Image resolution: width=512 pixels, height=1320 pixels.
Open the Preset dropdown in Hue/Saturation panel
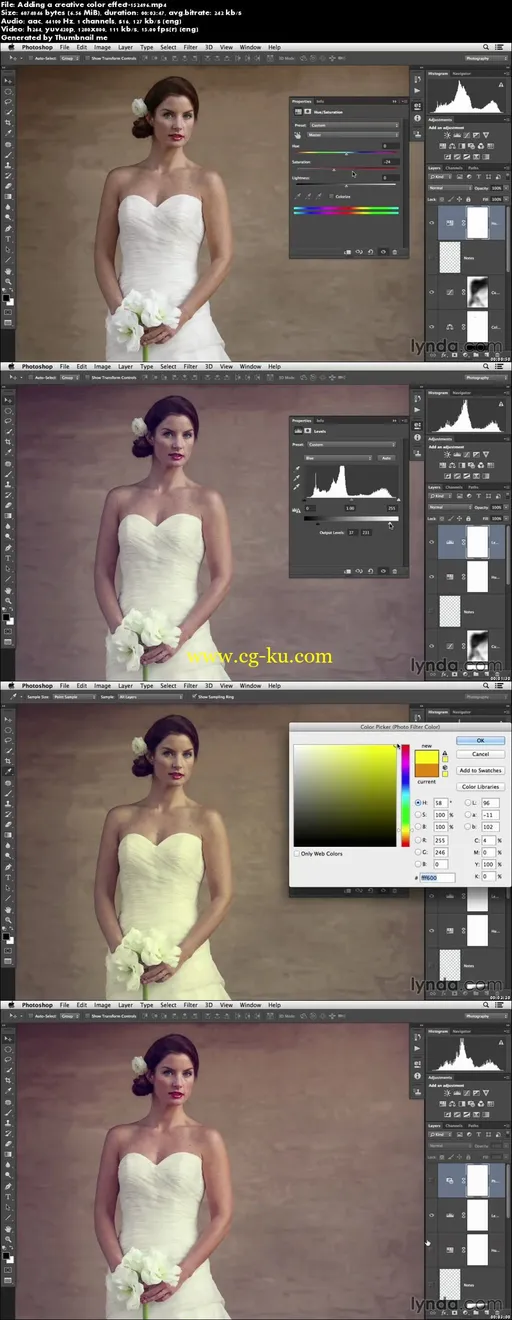click(354, 125)
